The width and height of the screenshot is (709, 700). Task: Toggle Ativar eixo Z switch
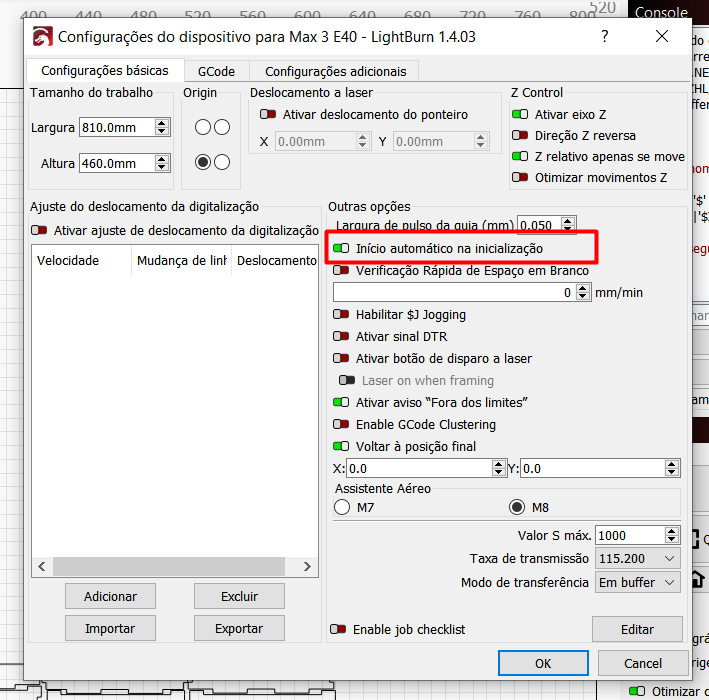520,115
